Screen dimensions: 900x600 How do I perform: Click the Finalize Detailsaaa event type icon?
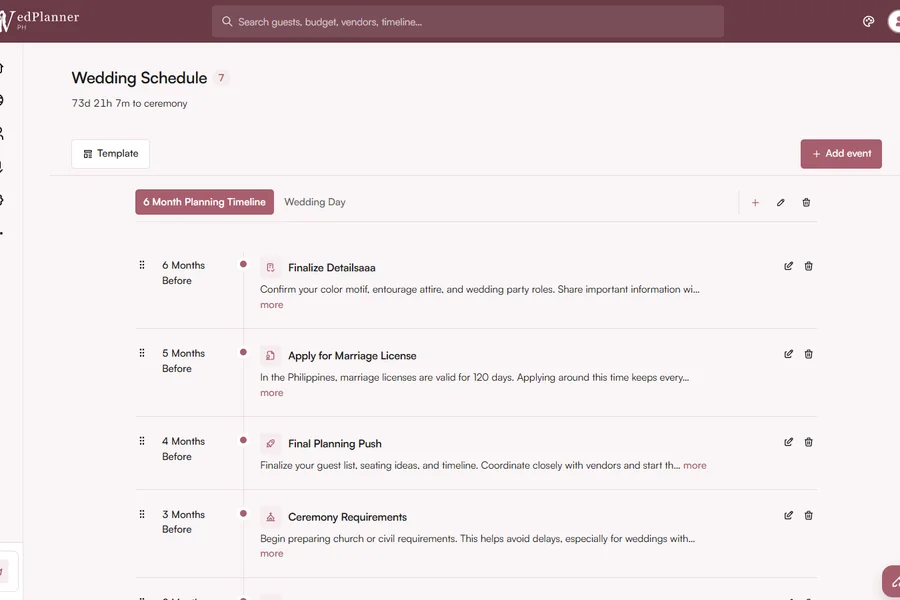coord(270,268)
